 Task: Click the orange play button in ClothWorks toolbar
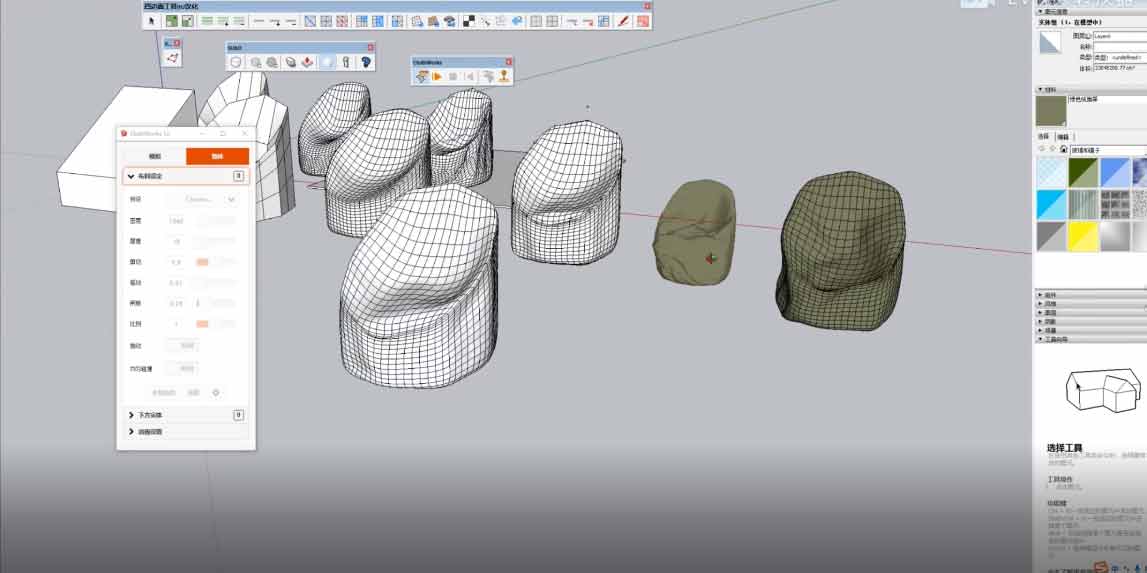tap(437, 76)
